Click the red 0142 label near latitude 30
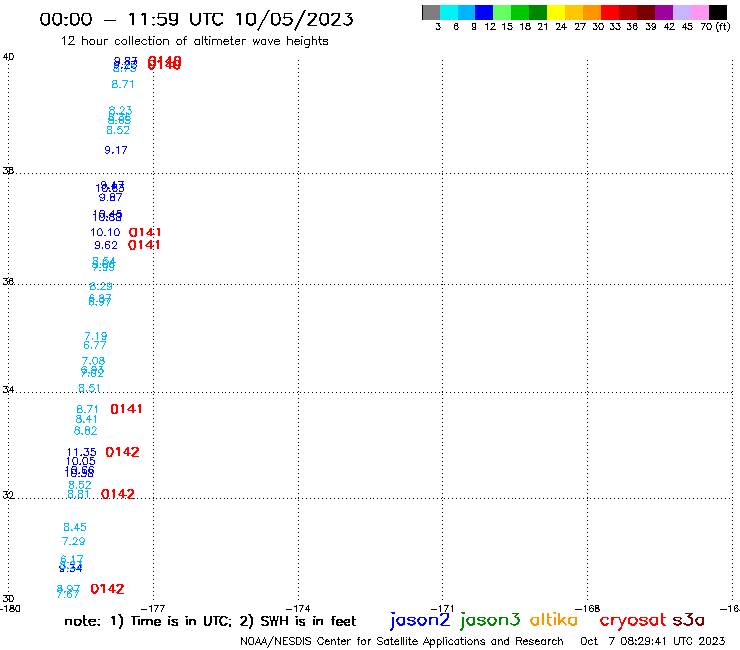The width and height of the screenshot is (740, 650). click(x=108, y=589)
